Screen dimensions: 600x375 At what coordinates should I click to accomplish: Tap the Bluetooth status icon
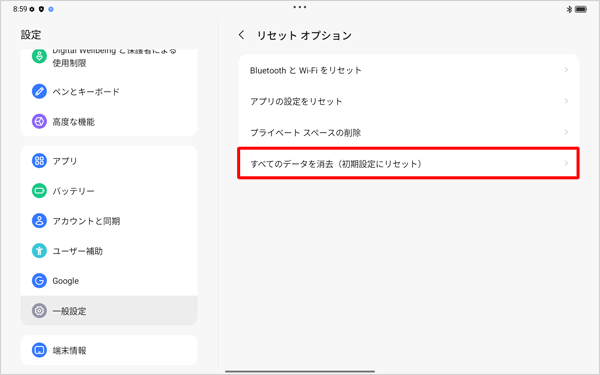(x=569, y=9)
